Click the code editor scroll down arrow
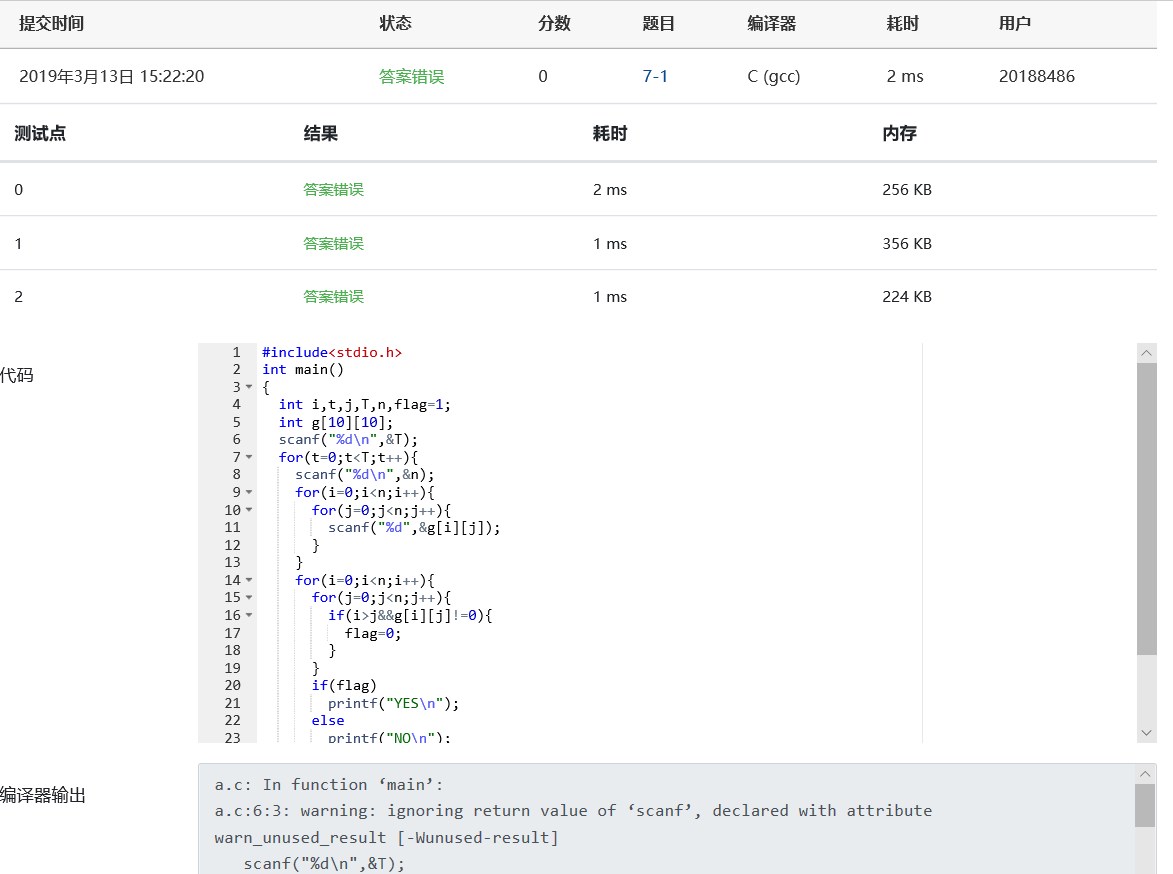1173x874 pixels. pos(1147,733)
